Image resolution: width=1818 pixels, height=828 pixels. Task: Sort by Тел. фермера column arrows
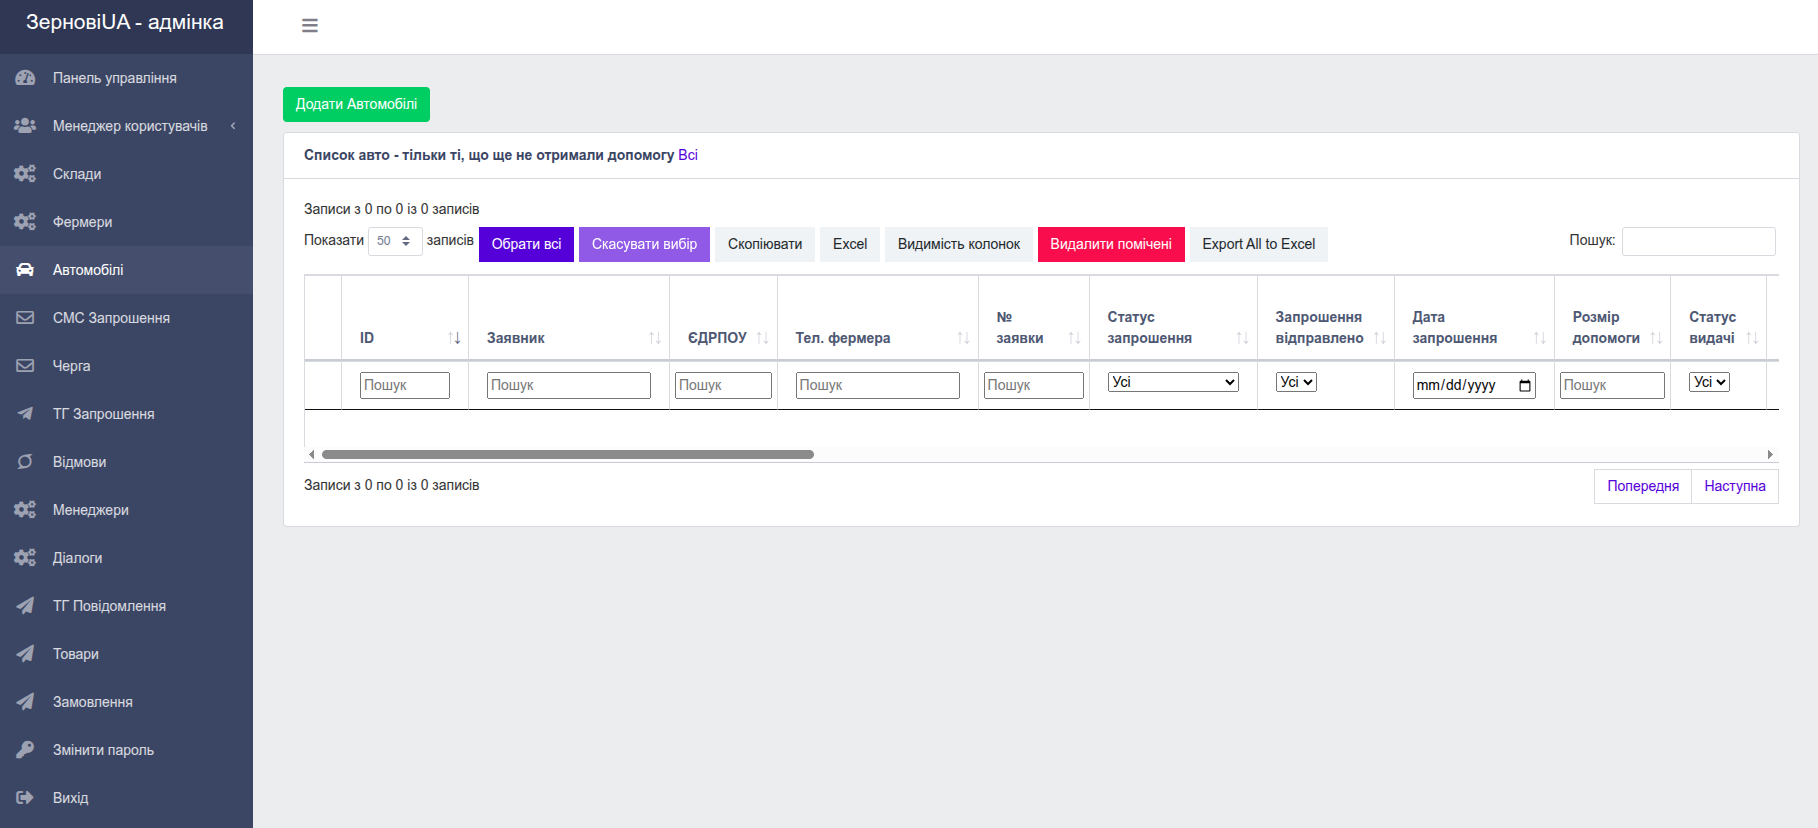[x=964, y=338]
